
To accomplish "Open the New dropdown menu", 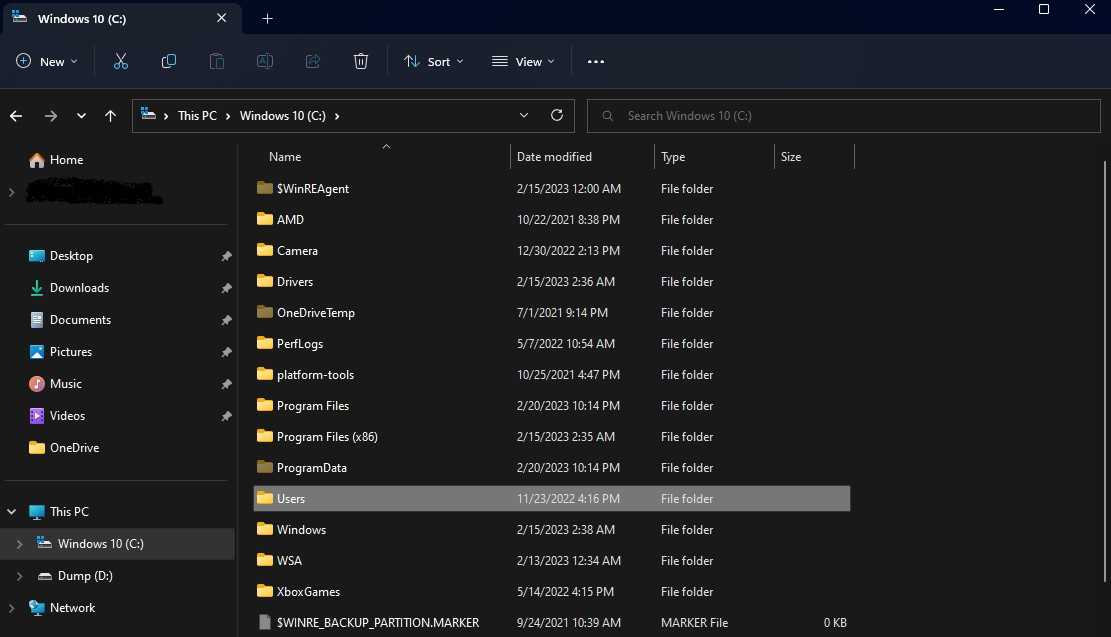I will pyautogui.click(x=47, y=62).
